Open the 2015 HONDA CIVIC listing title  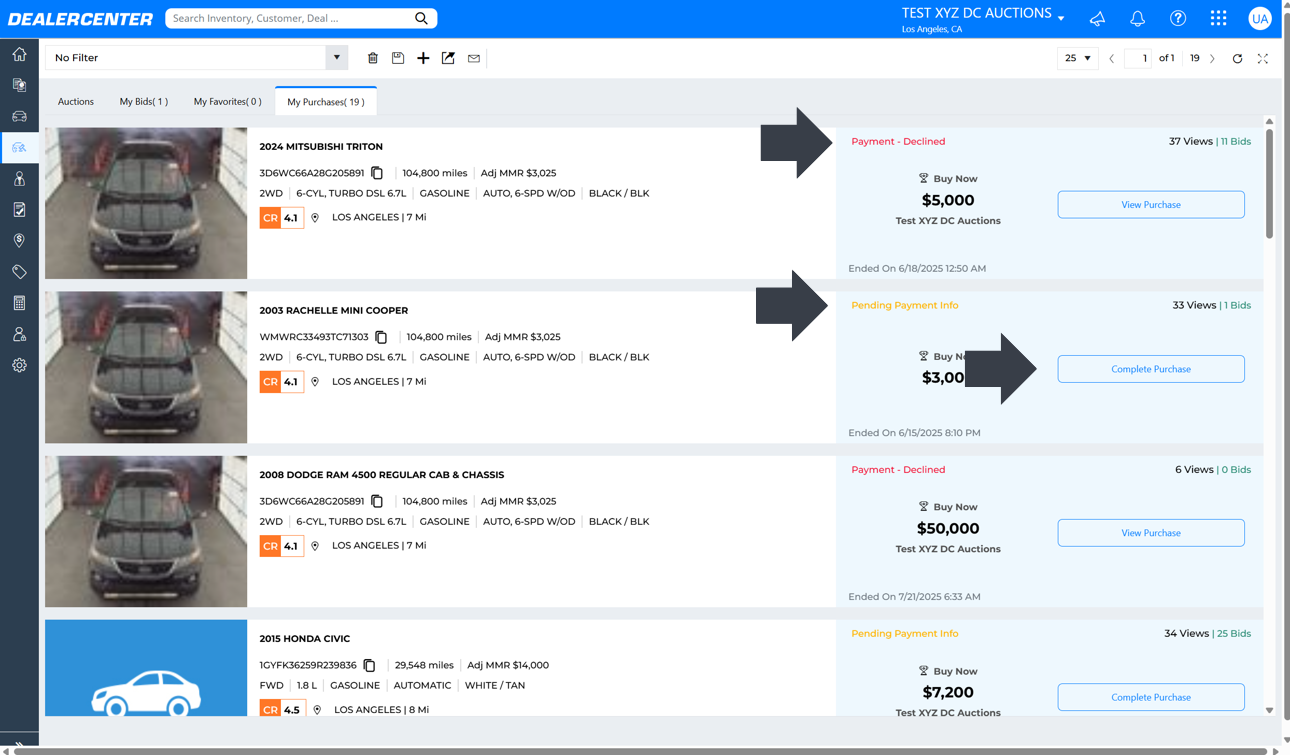coord(305,638)
